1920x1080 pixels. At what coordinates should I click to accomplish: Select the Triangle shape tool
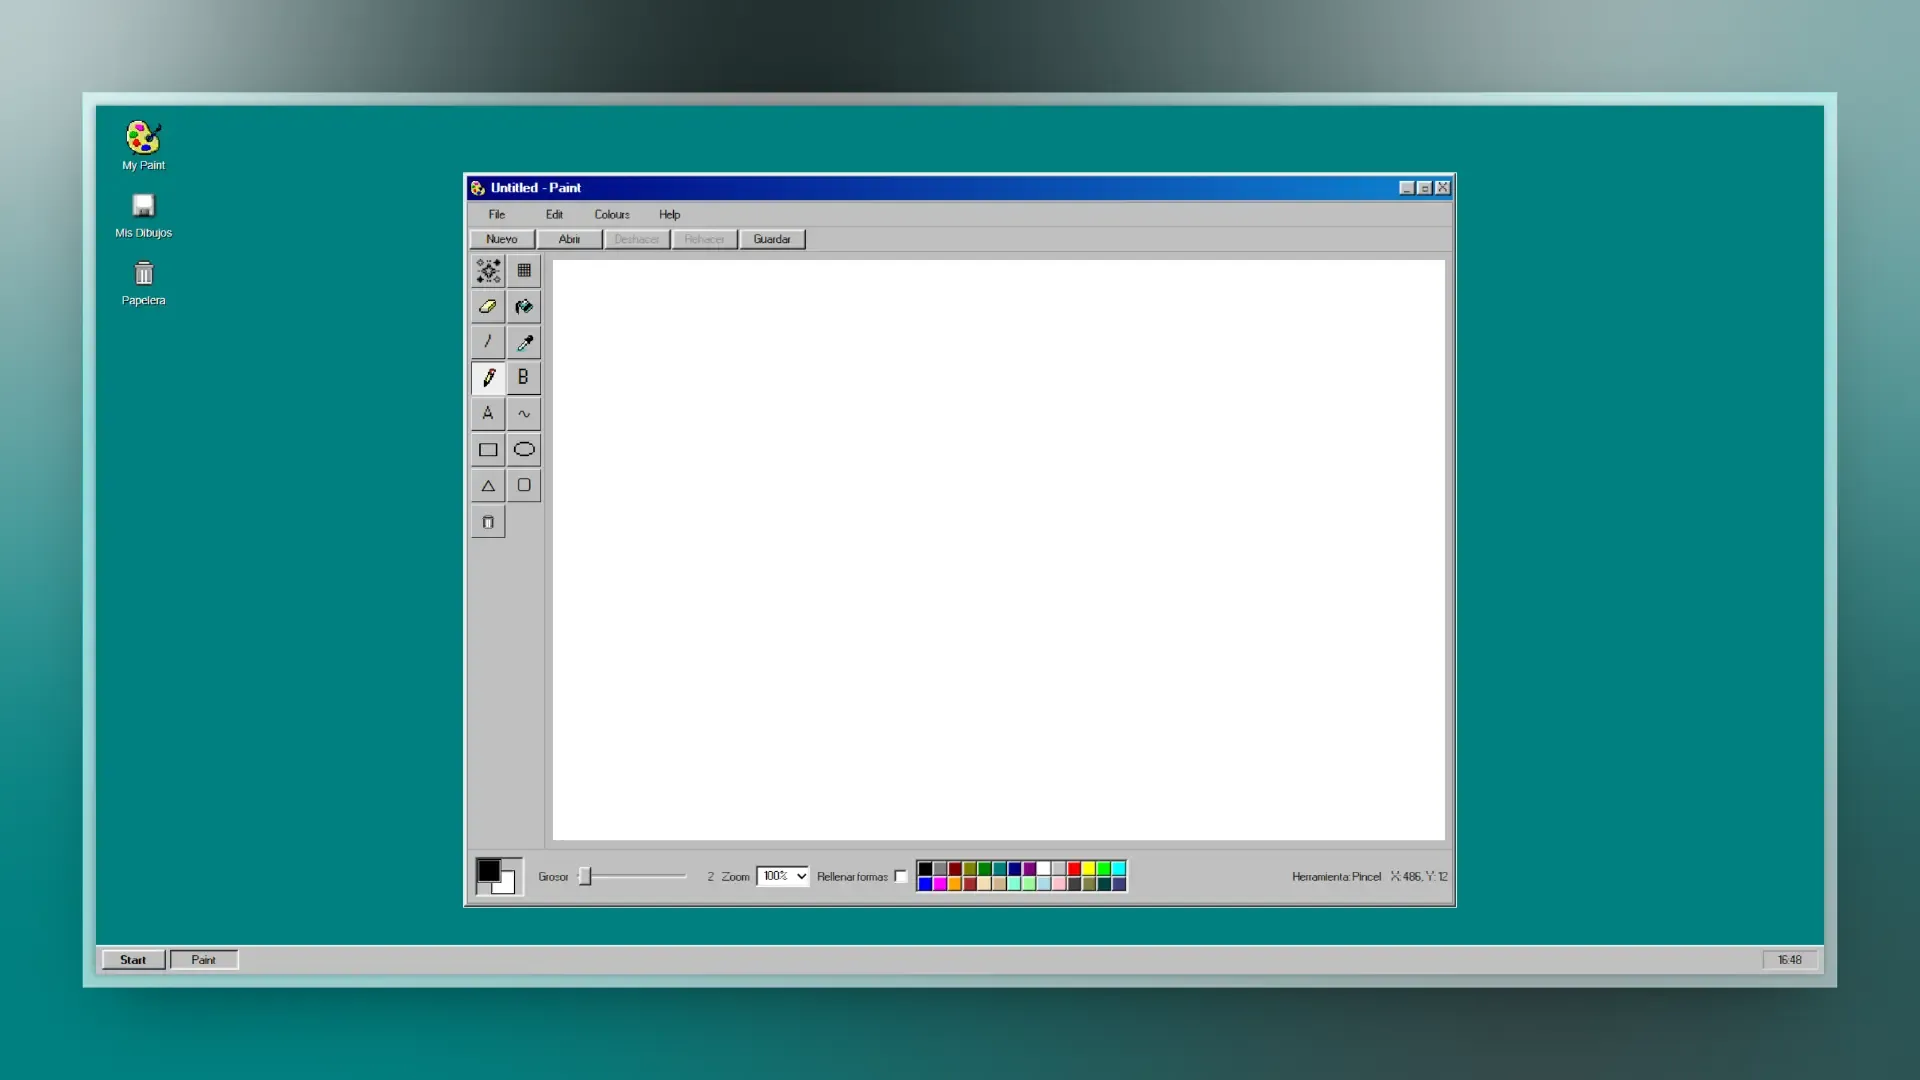click(x=488, y=486)
